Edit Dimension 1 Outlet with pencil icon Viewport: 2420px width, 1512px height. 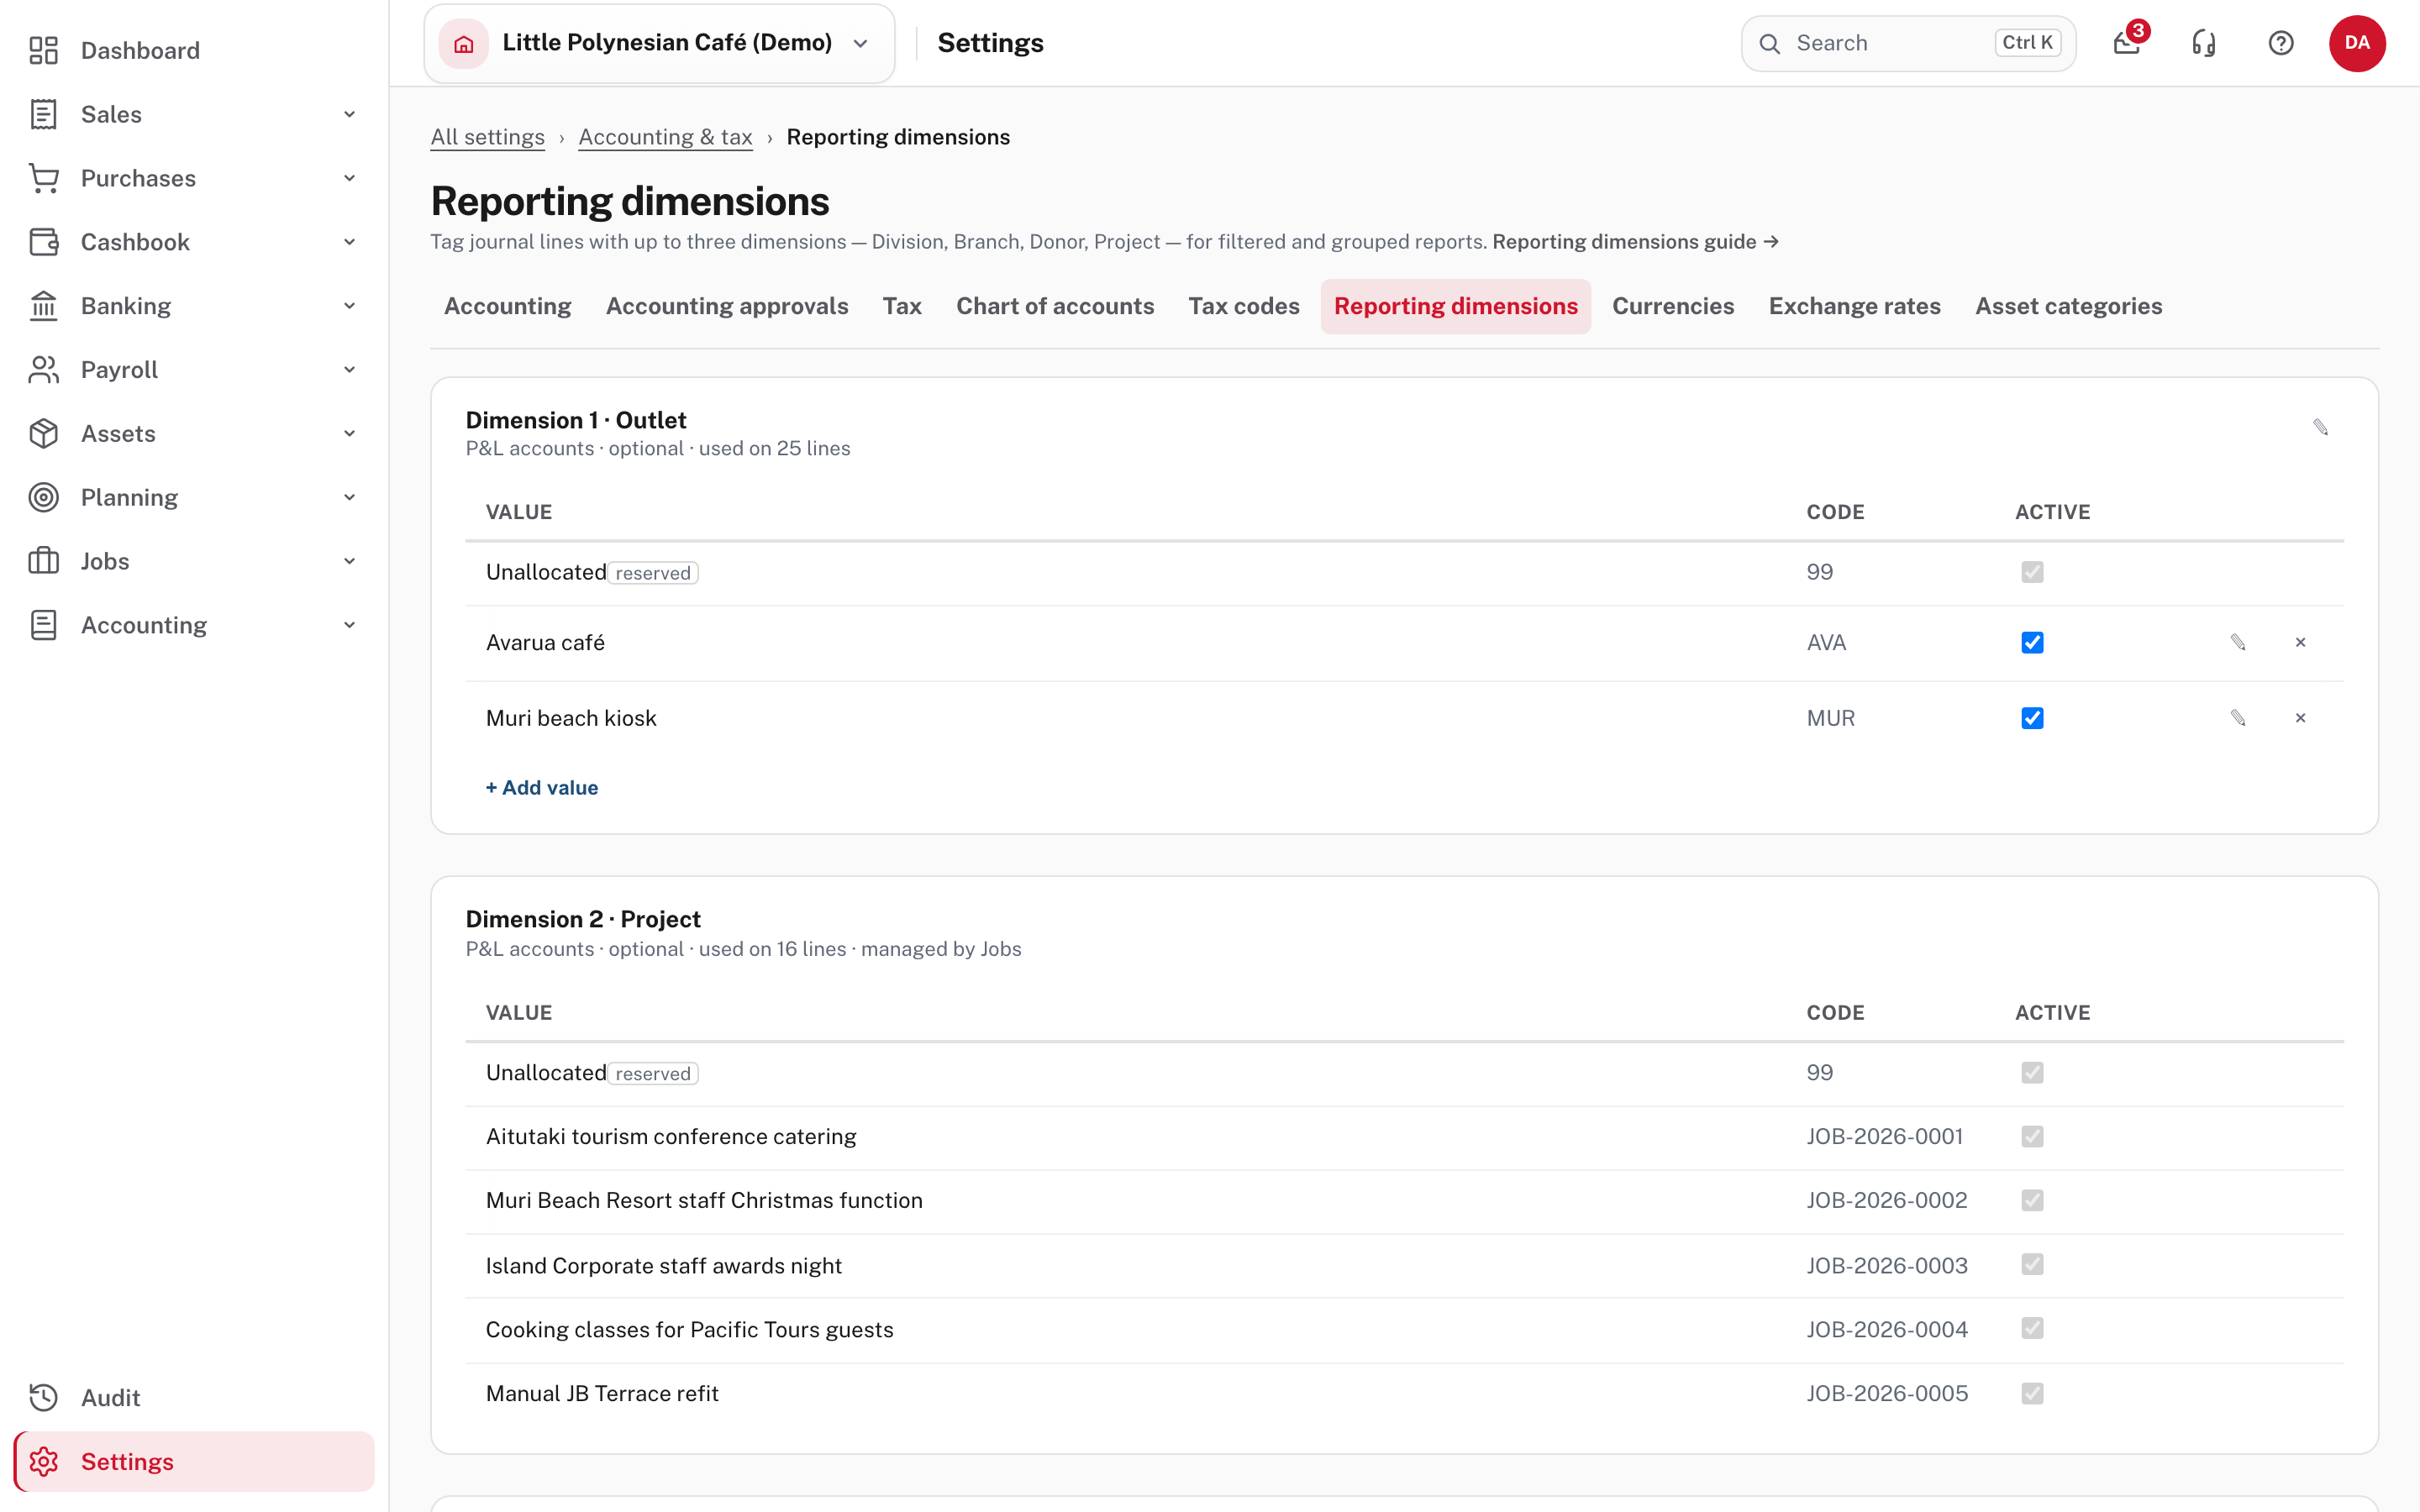pyautogui.click(x=2321, y=427)
